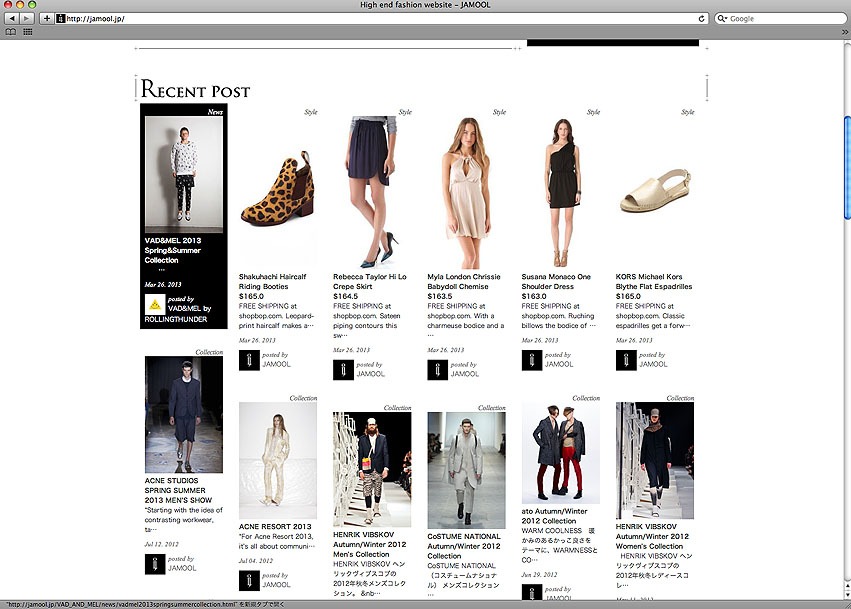Open FREE SHIPPING link on Rebecca Taylor post
This screenshot has width=851, height=609.
[358, 306]
